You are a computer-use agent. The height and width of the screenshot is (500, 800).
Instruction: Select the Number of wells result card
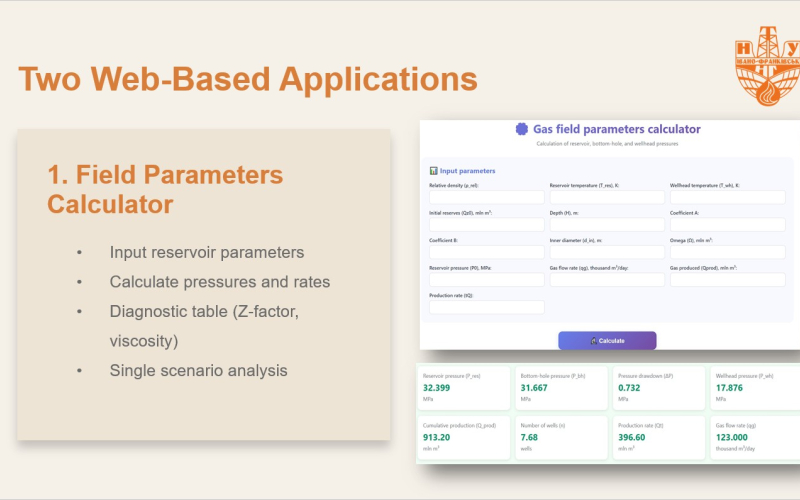click(x=561, y=438)
